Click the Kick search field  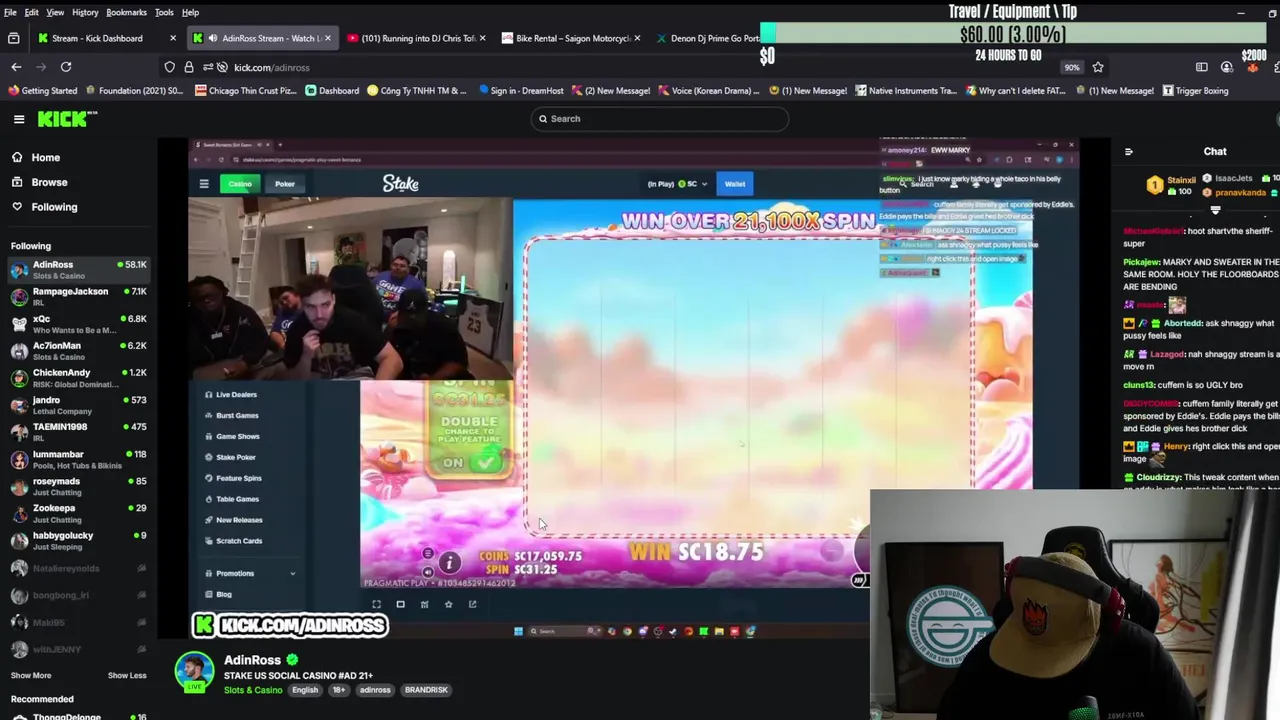(659, 119)
